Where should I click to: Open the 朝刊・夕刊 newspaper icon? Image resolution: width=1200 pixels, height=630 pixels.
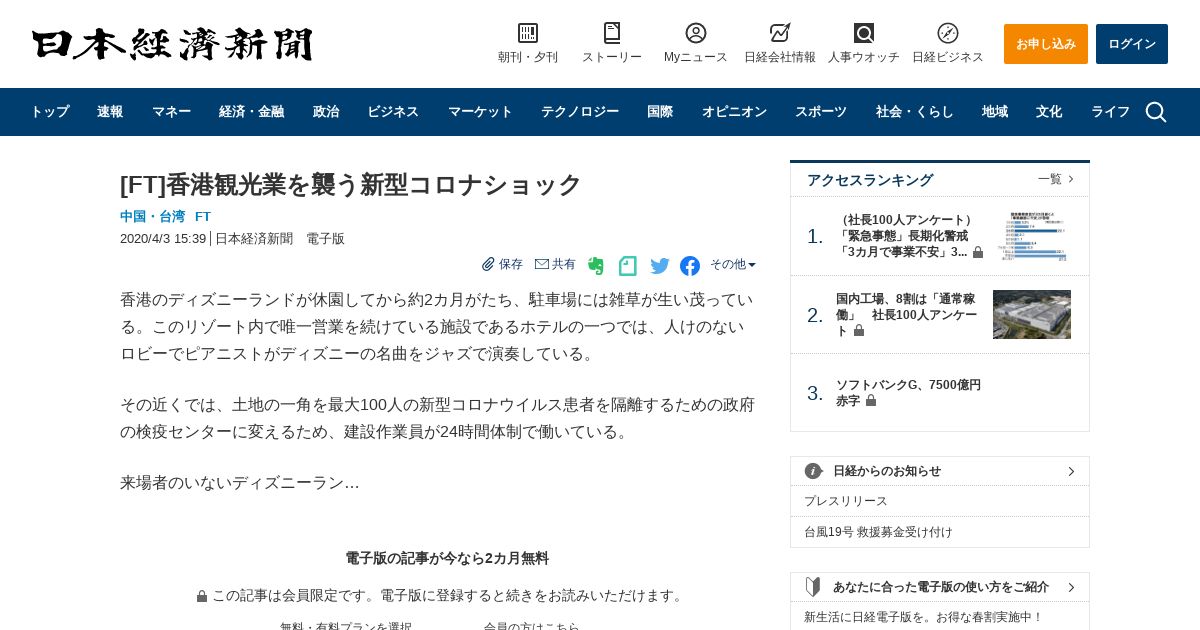[528, 33]
